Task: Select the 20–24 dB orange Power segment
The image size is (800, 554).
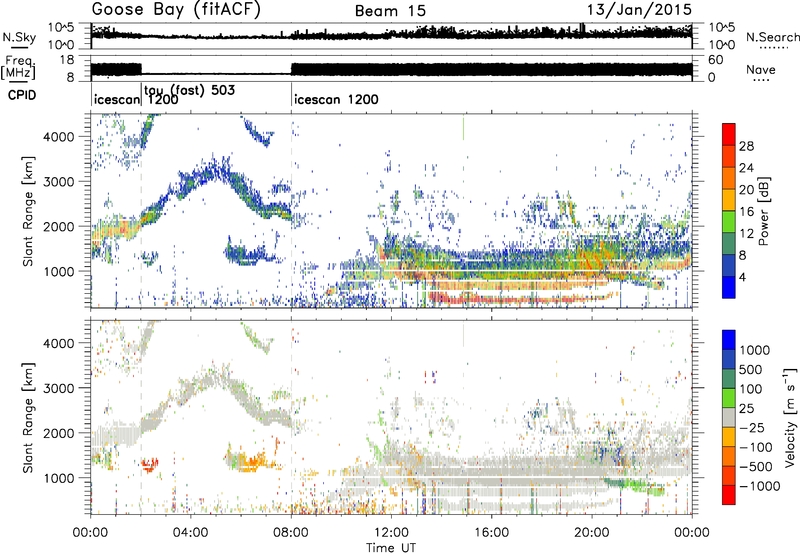Action: (x=729, y=178)
